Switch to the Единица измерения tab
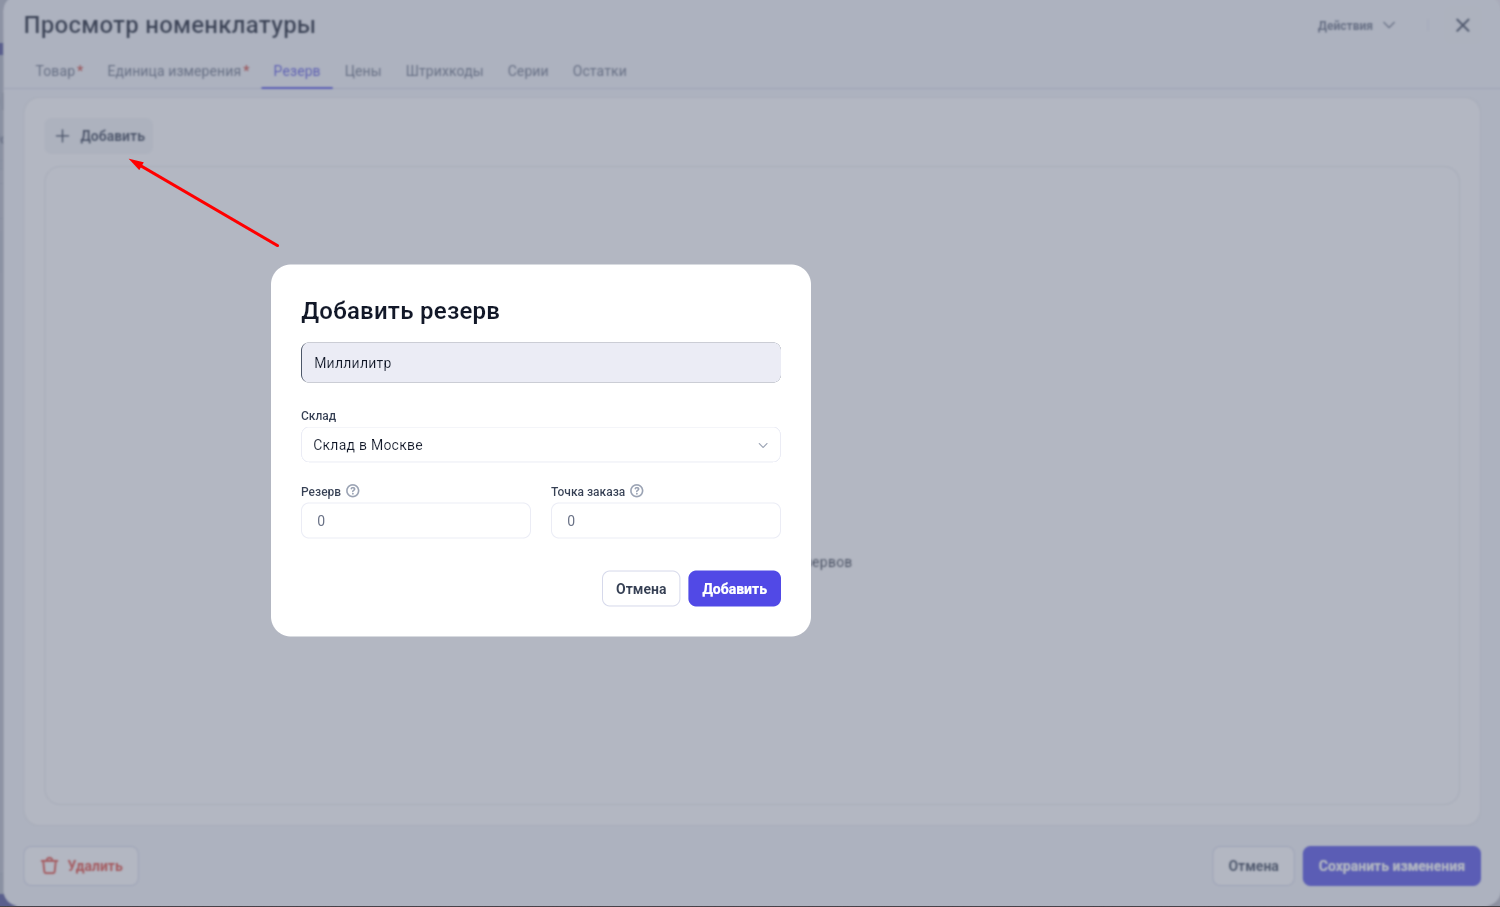The height and width of the screenshot is (907, 1500). click(178, 71)
